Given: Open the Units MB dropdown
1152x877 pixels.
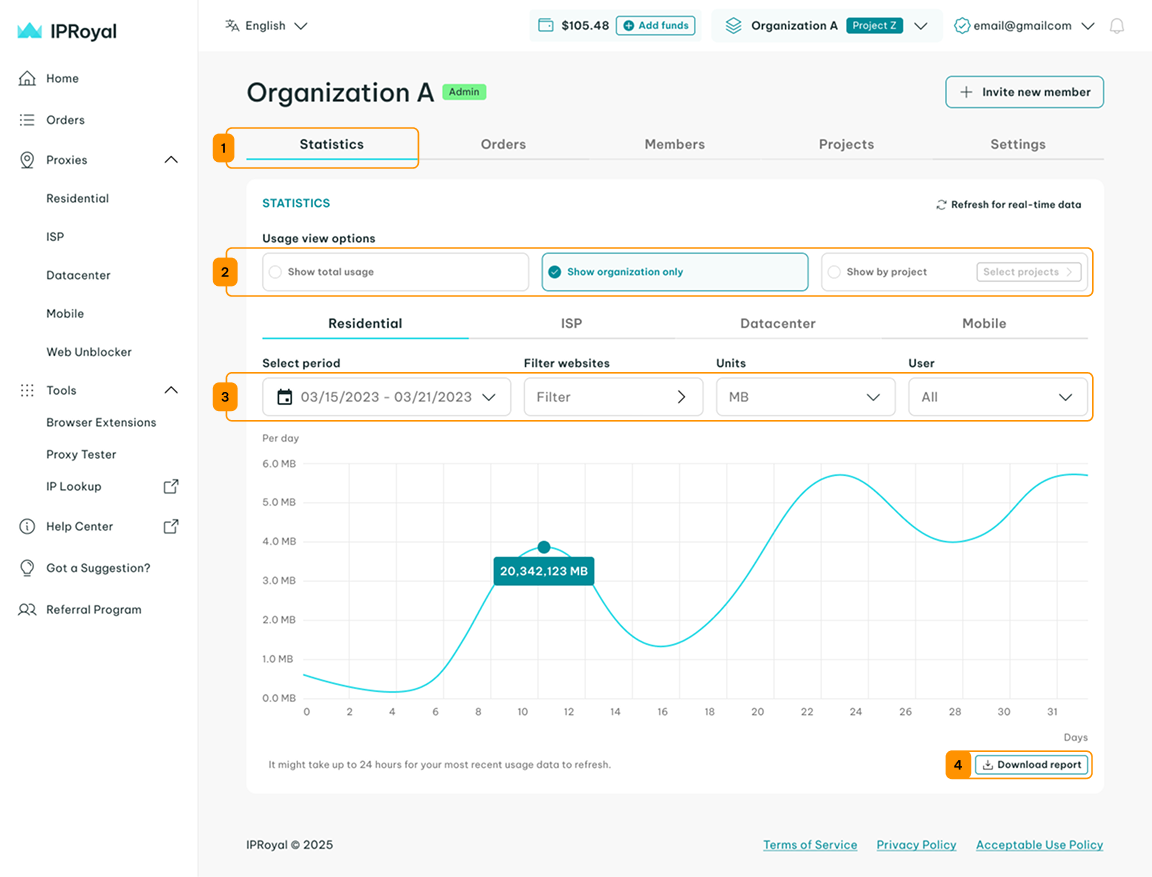Looking at the screenshot, I should [805, 397].
